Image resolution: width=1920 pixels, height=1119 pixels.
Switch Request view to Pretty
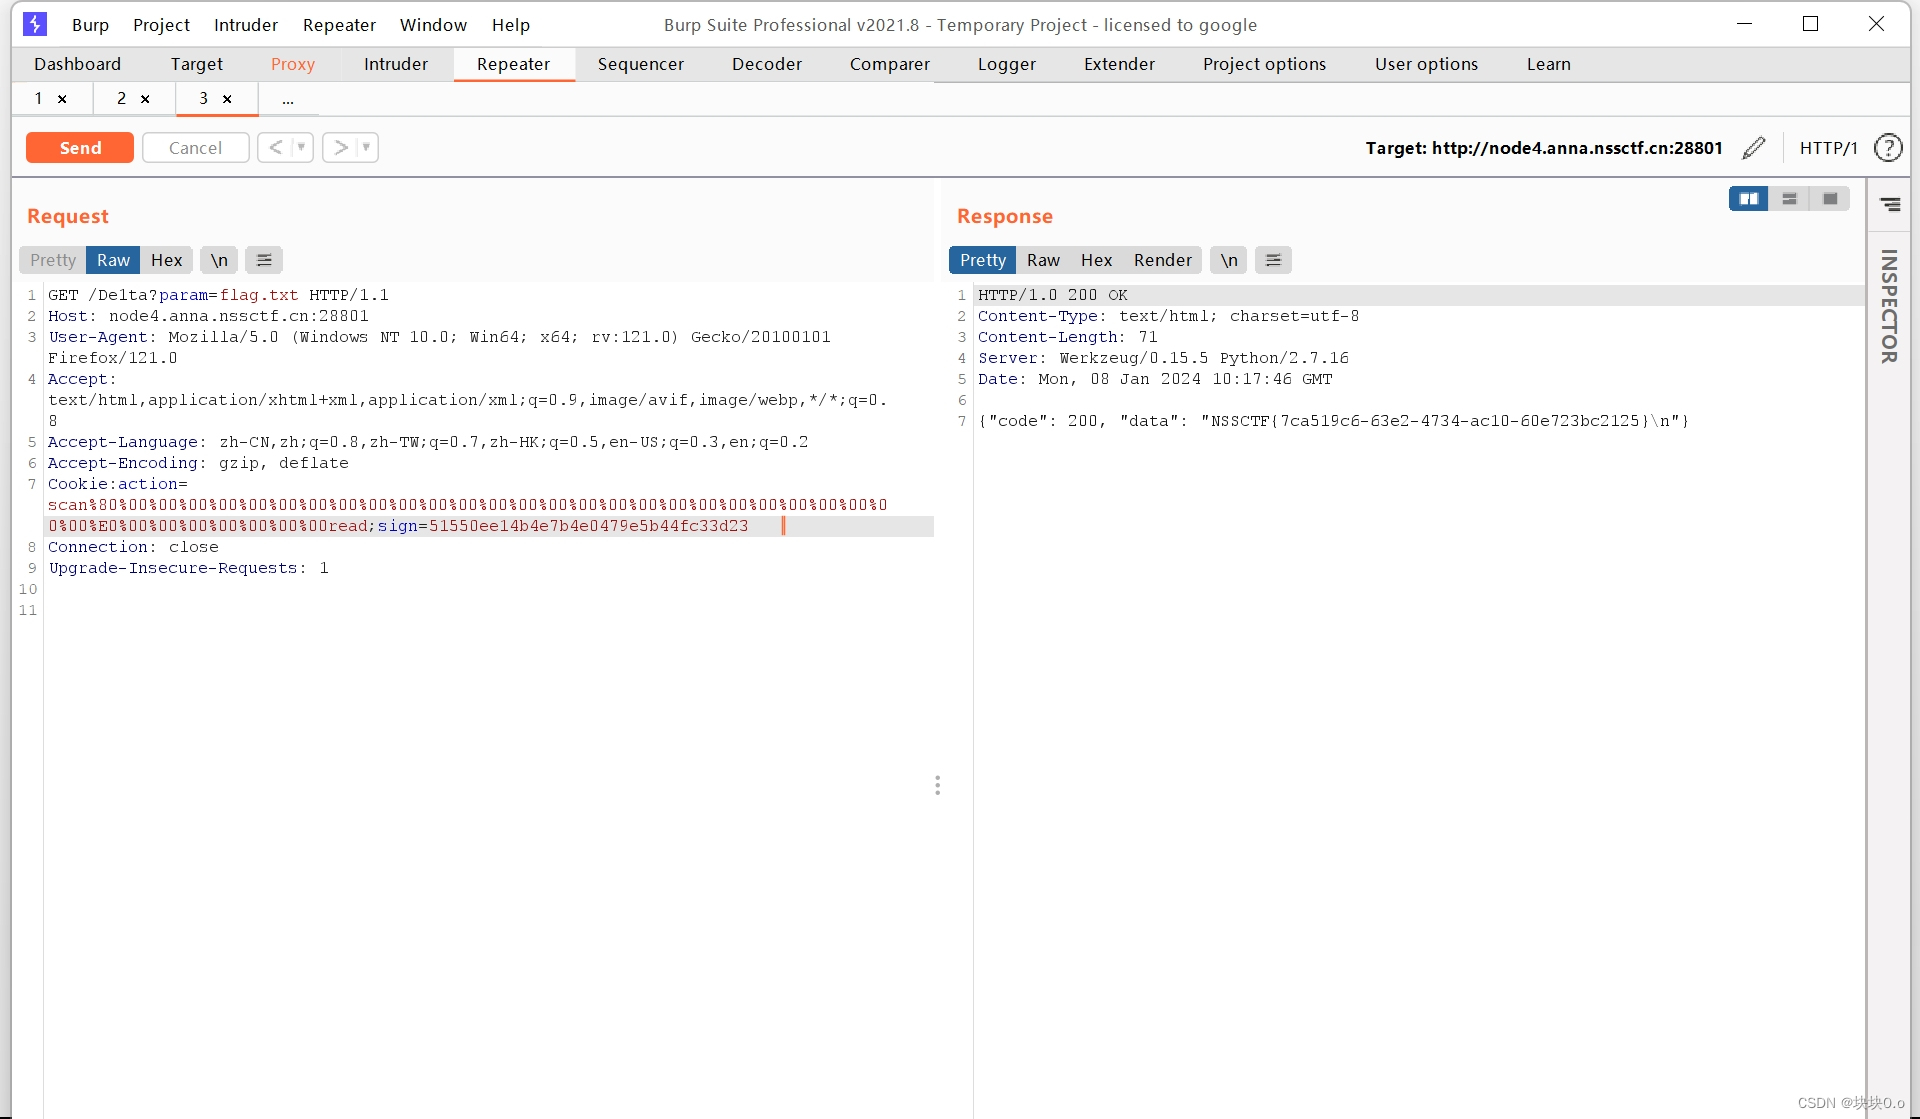(53, 260)
